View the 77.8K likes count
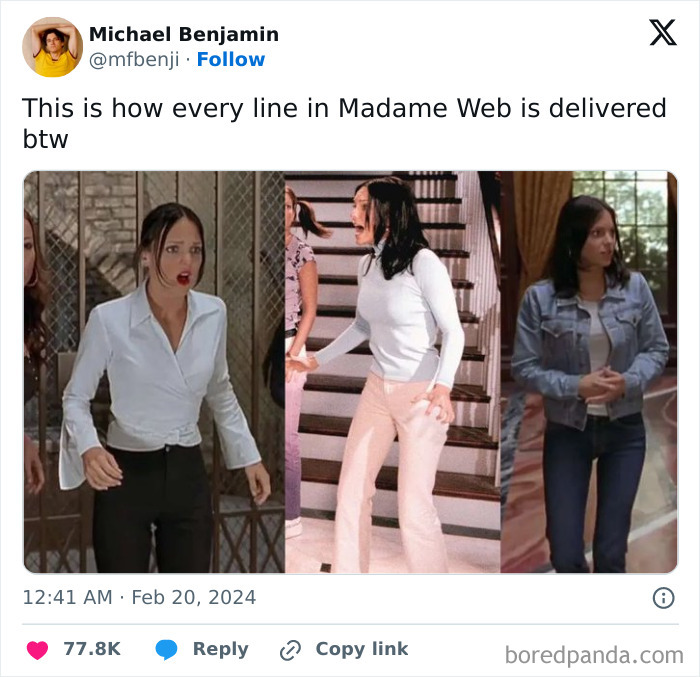700x677 pixels. (x=92, y=649)
